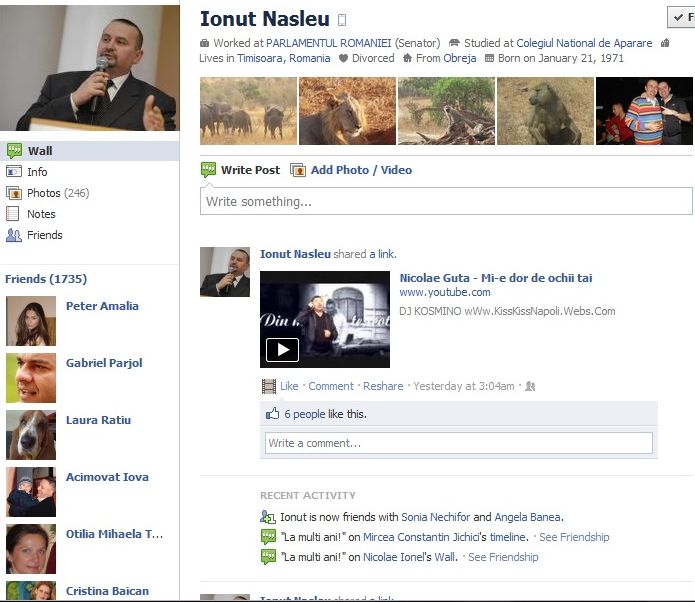Open PARLAMENTUL ROMANIEI workplace link
The height and width of the screenshot is (602, 695).
coord(328,43)
